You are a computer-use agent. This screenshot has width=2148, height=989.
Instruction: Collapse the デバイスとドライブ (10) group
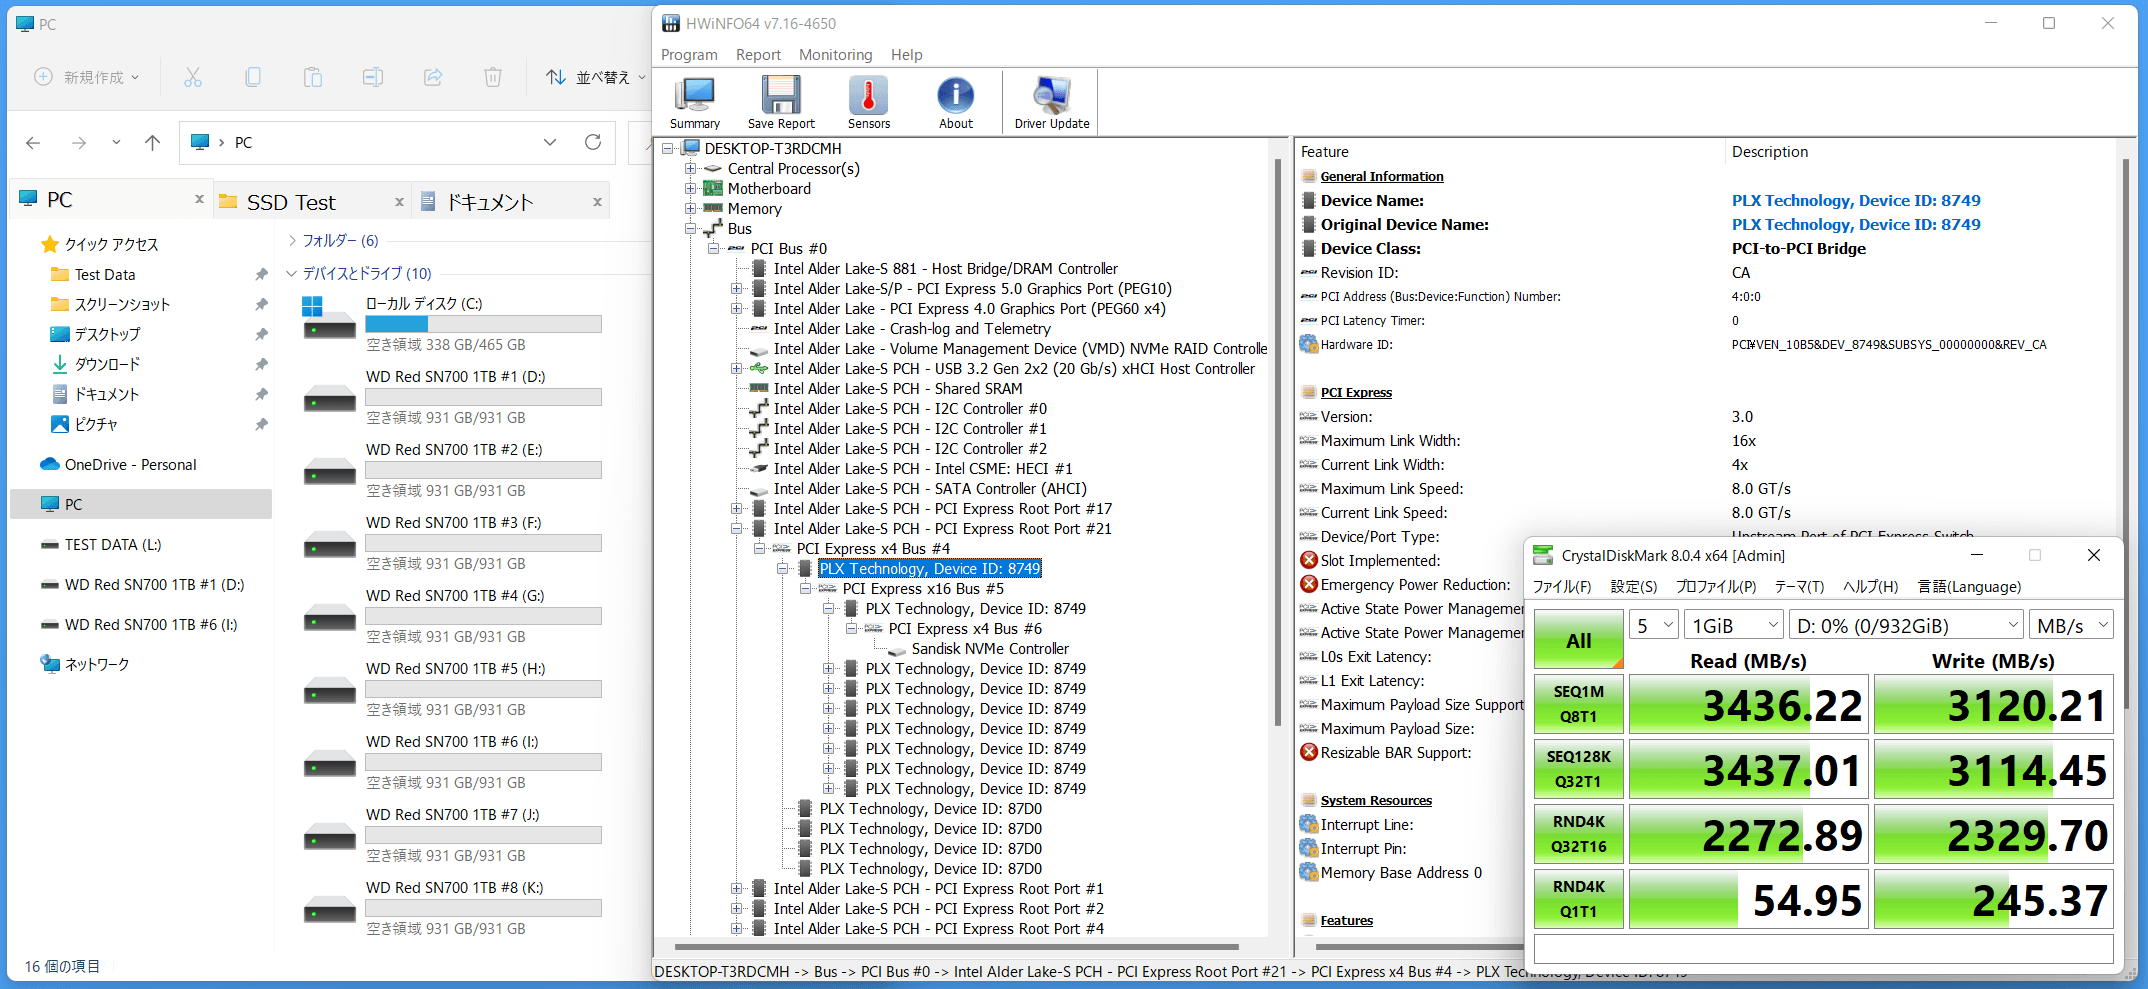[292, 273]
